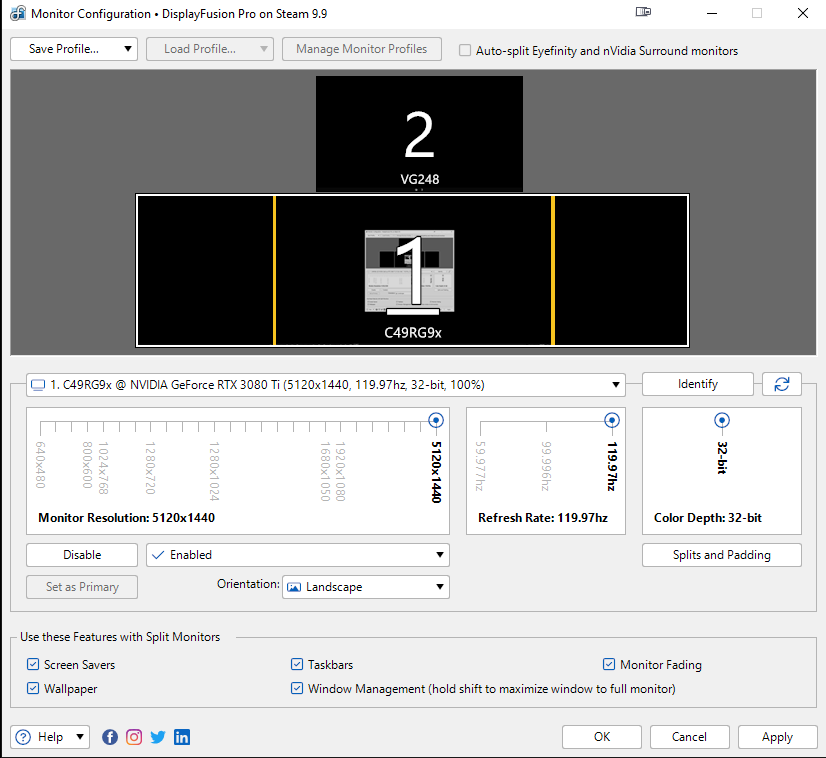The width and height of the screenshot is (826, 758).
Task: Click the 99.996hz refresh rate label
Action: coord(546,467)
